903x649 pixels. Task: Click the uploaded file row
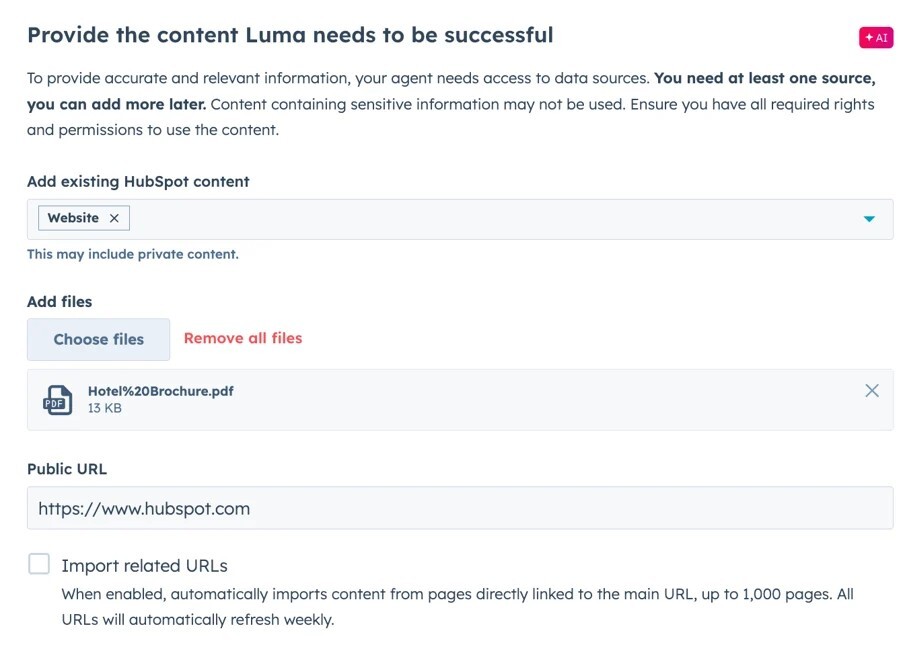[x=460, y=400]
